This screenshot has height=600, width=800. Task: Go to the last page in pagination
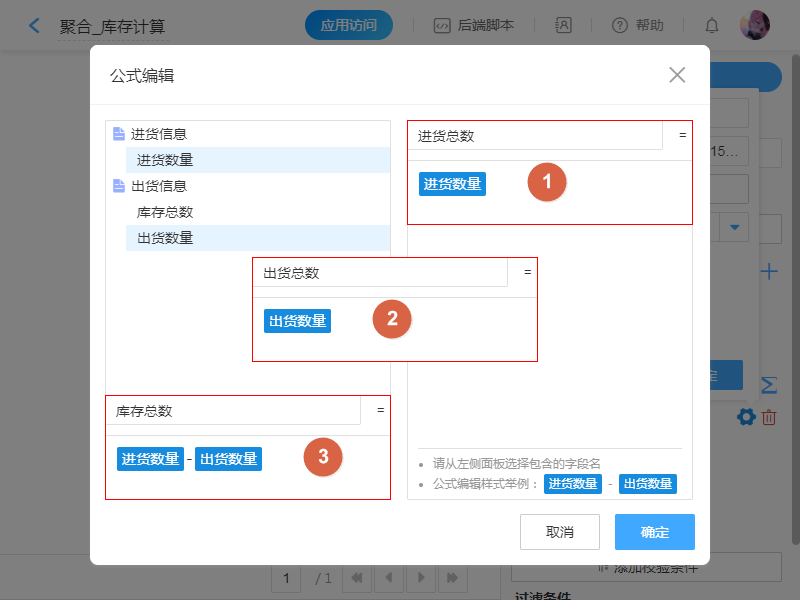pos(453,578)
